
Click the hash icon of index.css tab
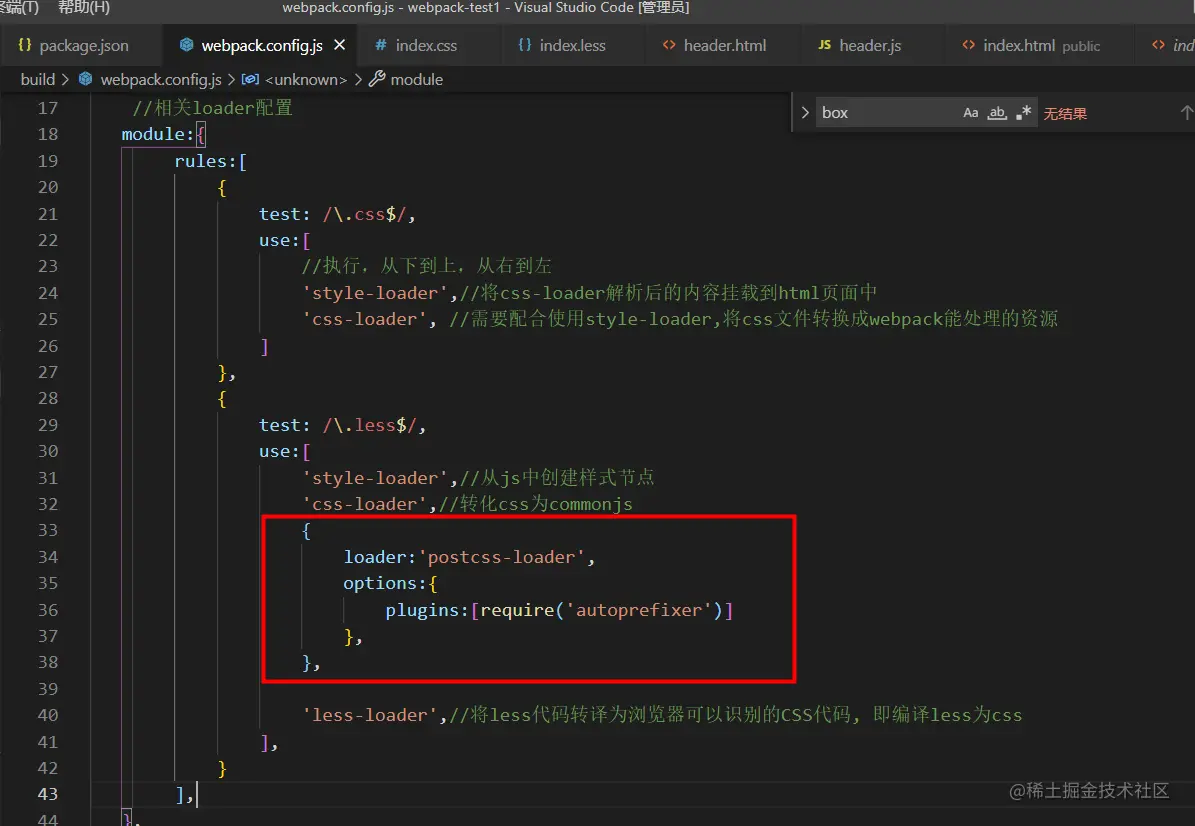tap(380, 45)
